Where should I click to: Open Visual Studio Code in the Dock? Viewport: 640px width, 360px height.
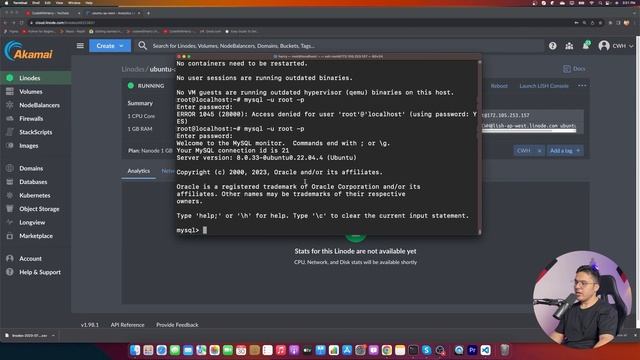click(x=485, y=350)
